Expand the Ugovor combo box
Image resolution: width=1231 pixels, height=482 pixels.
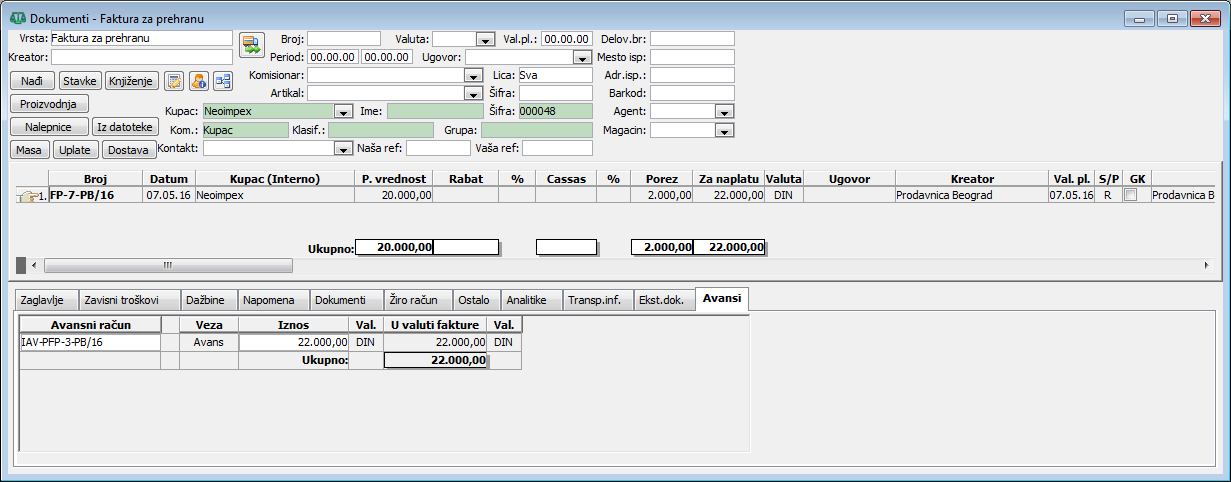tap(582, 57)
